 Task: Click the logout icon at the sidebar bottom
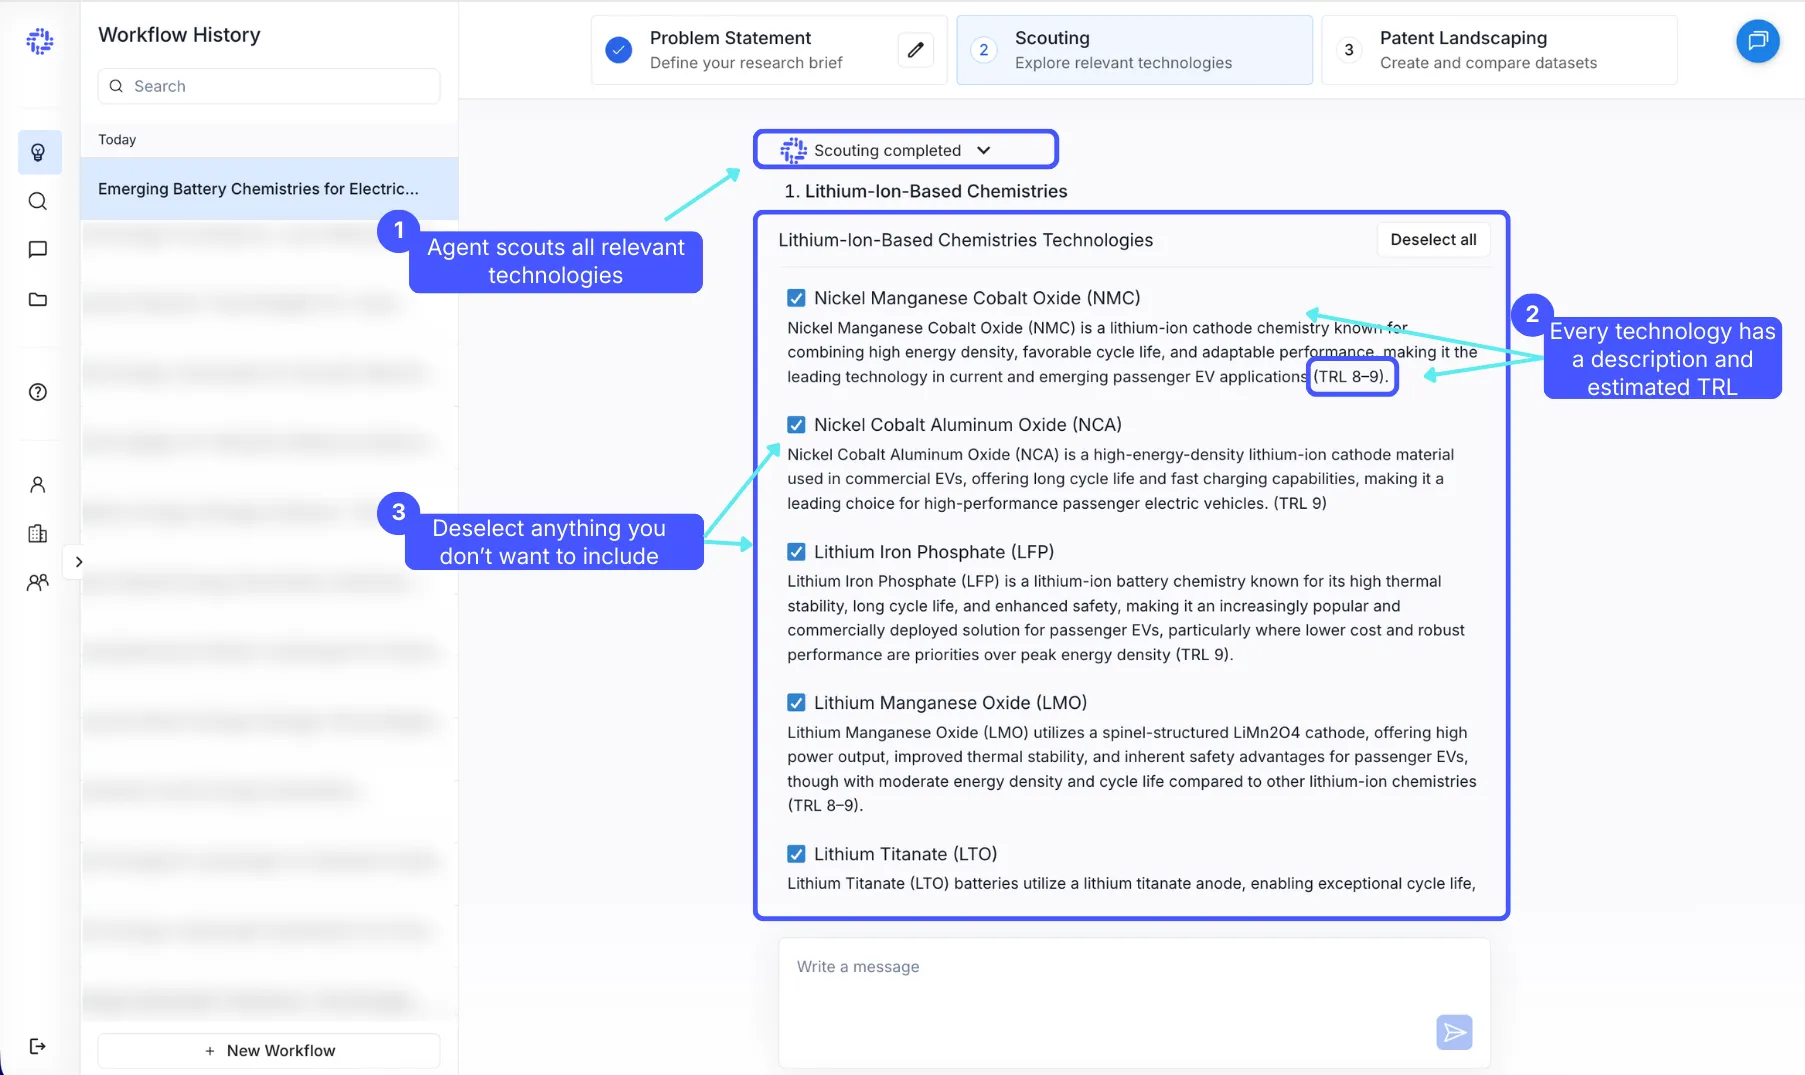38,1046
